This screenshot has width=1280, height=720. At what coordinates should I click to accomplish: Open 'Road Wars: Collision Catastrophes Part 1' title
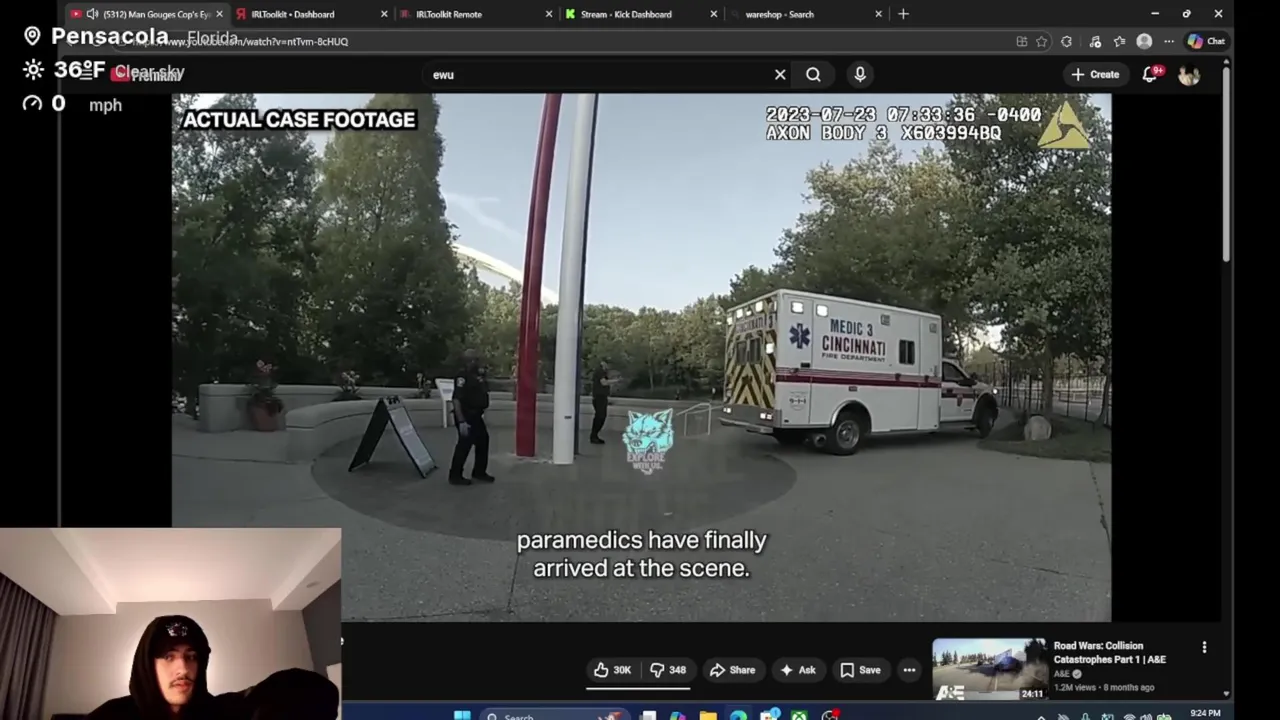1109,653
